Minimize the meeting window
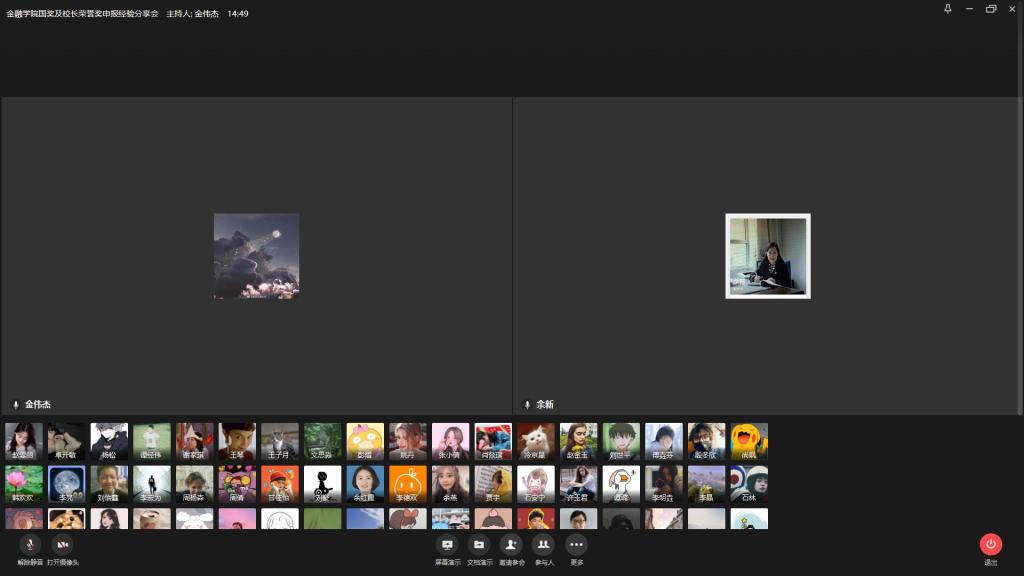Viewport: 1024px width, 576px height. click(969, 9)
